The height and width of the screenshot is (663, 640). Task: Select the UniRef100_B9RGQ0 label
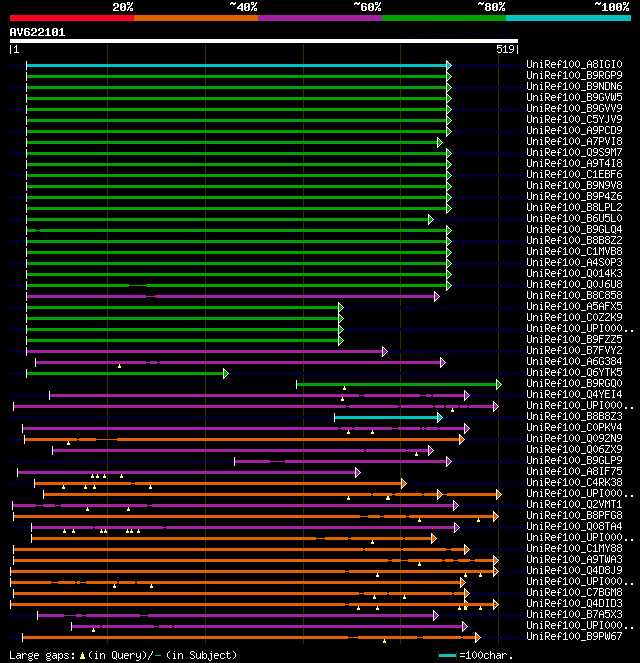574,383
